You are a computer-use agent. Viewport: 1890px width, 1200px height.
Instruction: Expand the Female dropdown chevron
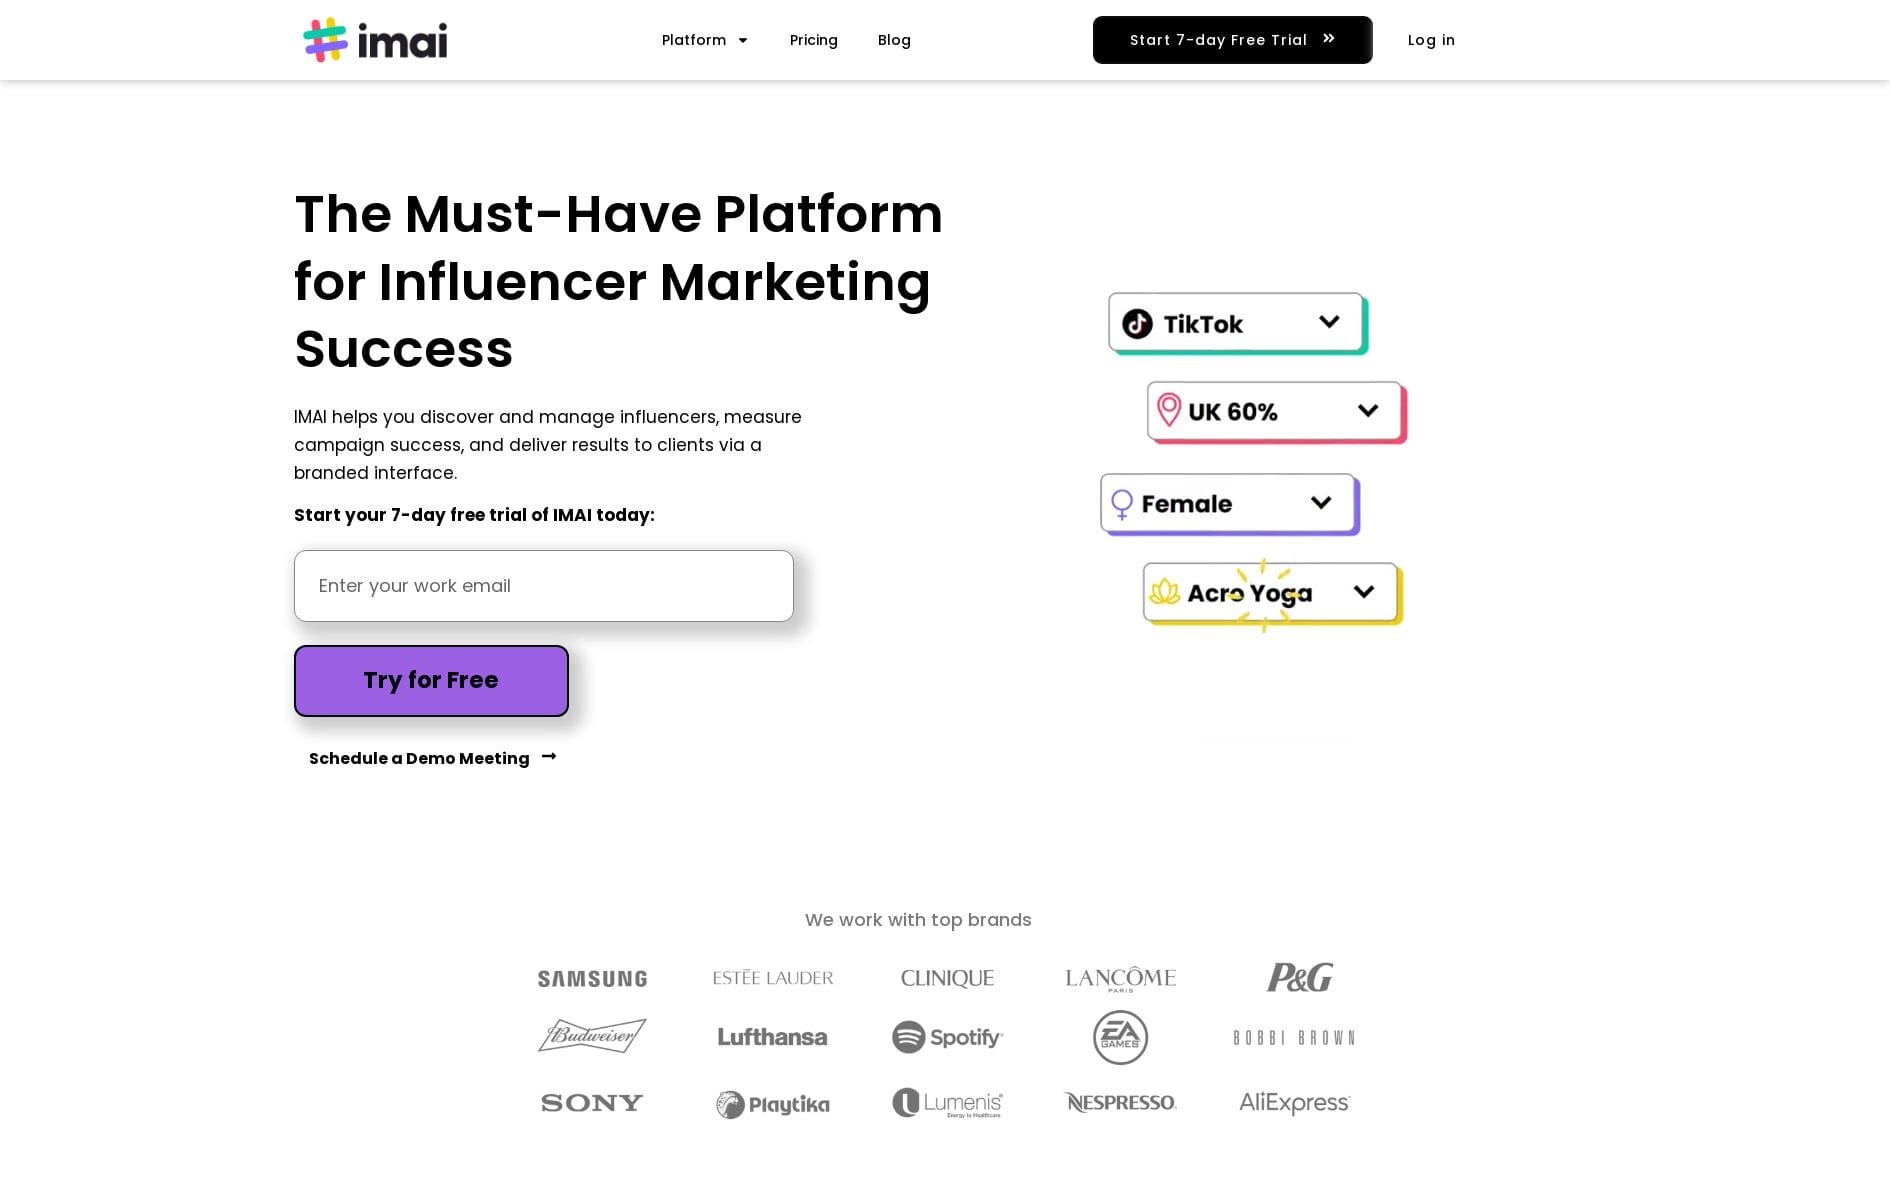[1321, 503]
